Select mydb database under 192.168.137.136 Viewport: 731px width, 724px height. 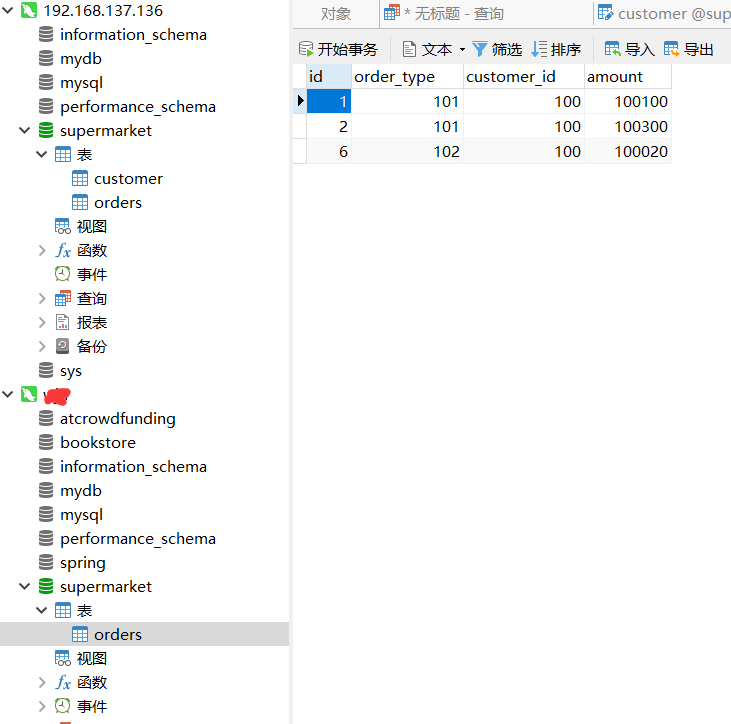pyautogui.click(x=81, y=59)
